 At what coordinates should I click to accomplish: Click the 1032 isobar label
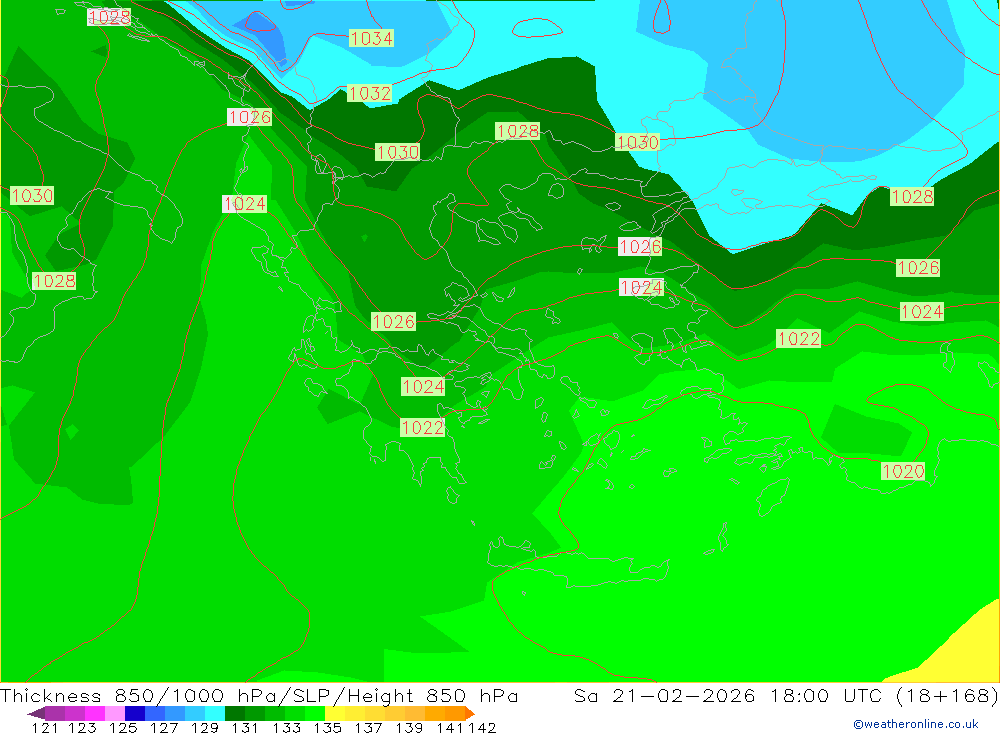(x=369, y=94)
